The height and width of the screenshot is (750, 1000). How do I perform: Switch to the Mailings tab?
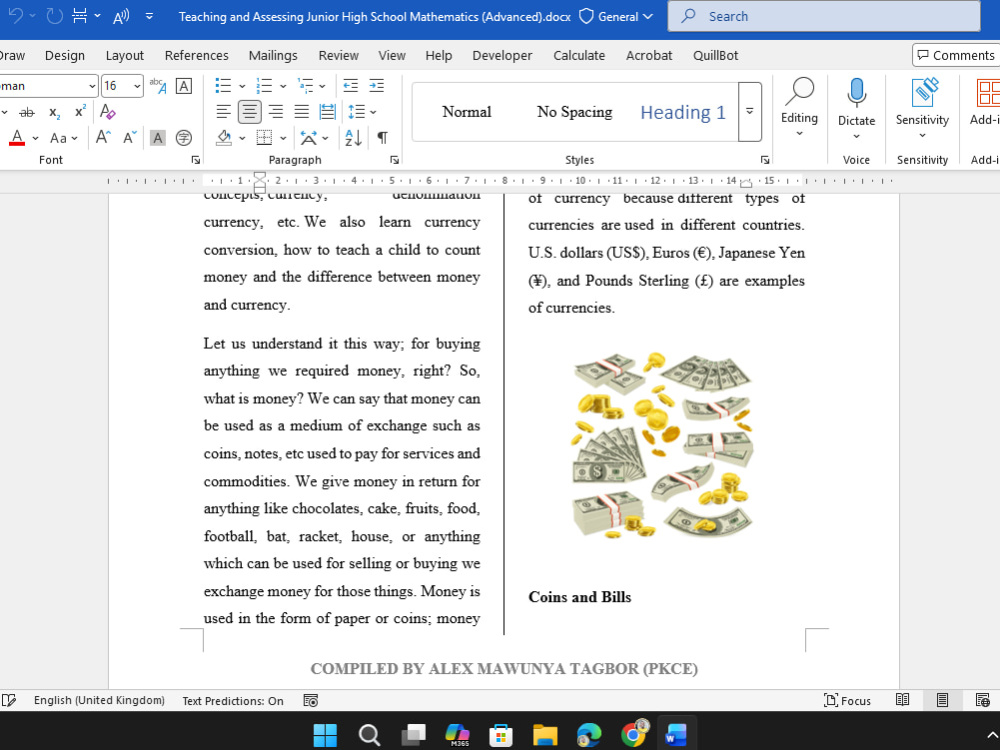point(273,55)
